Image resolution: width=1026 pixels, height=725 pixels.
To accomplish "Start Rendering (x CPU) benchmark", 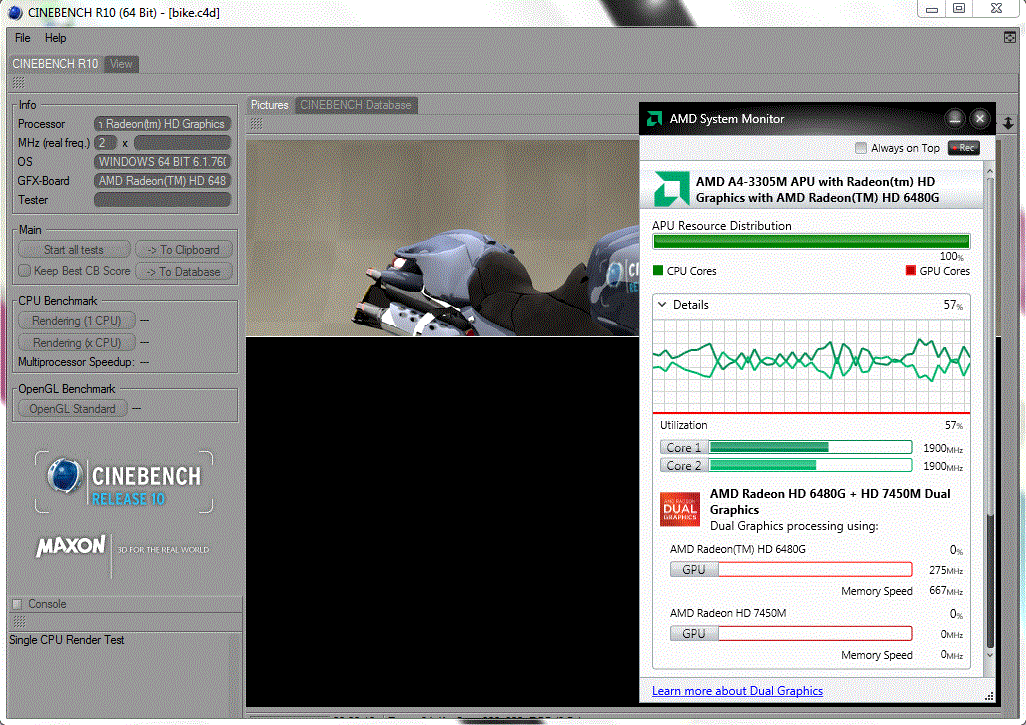I will 77,342.
